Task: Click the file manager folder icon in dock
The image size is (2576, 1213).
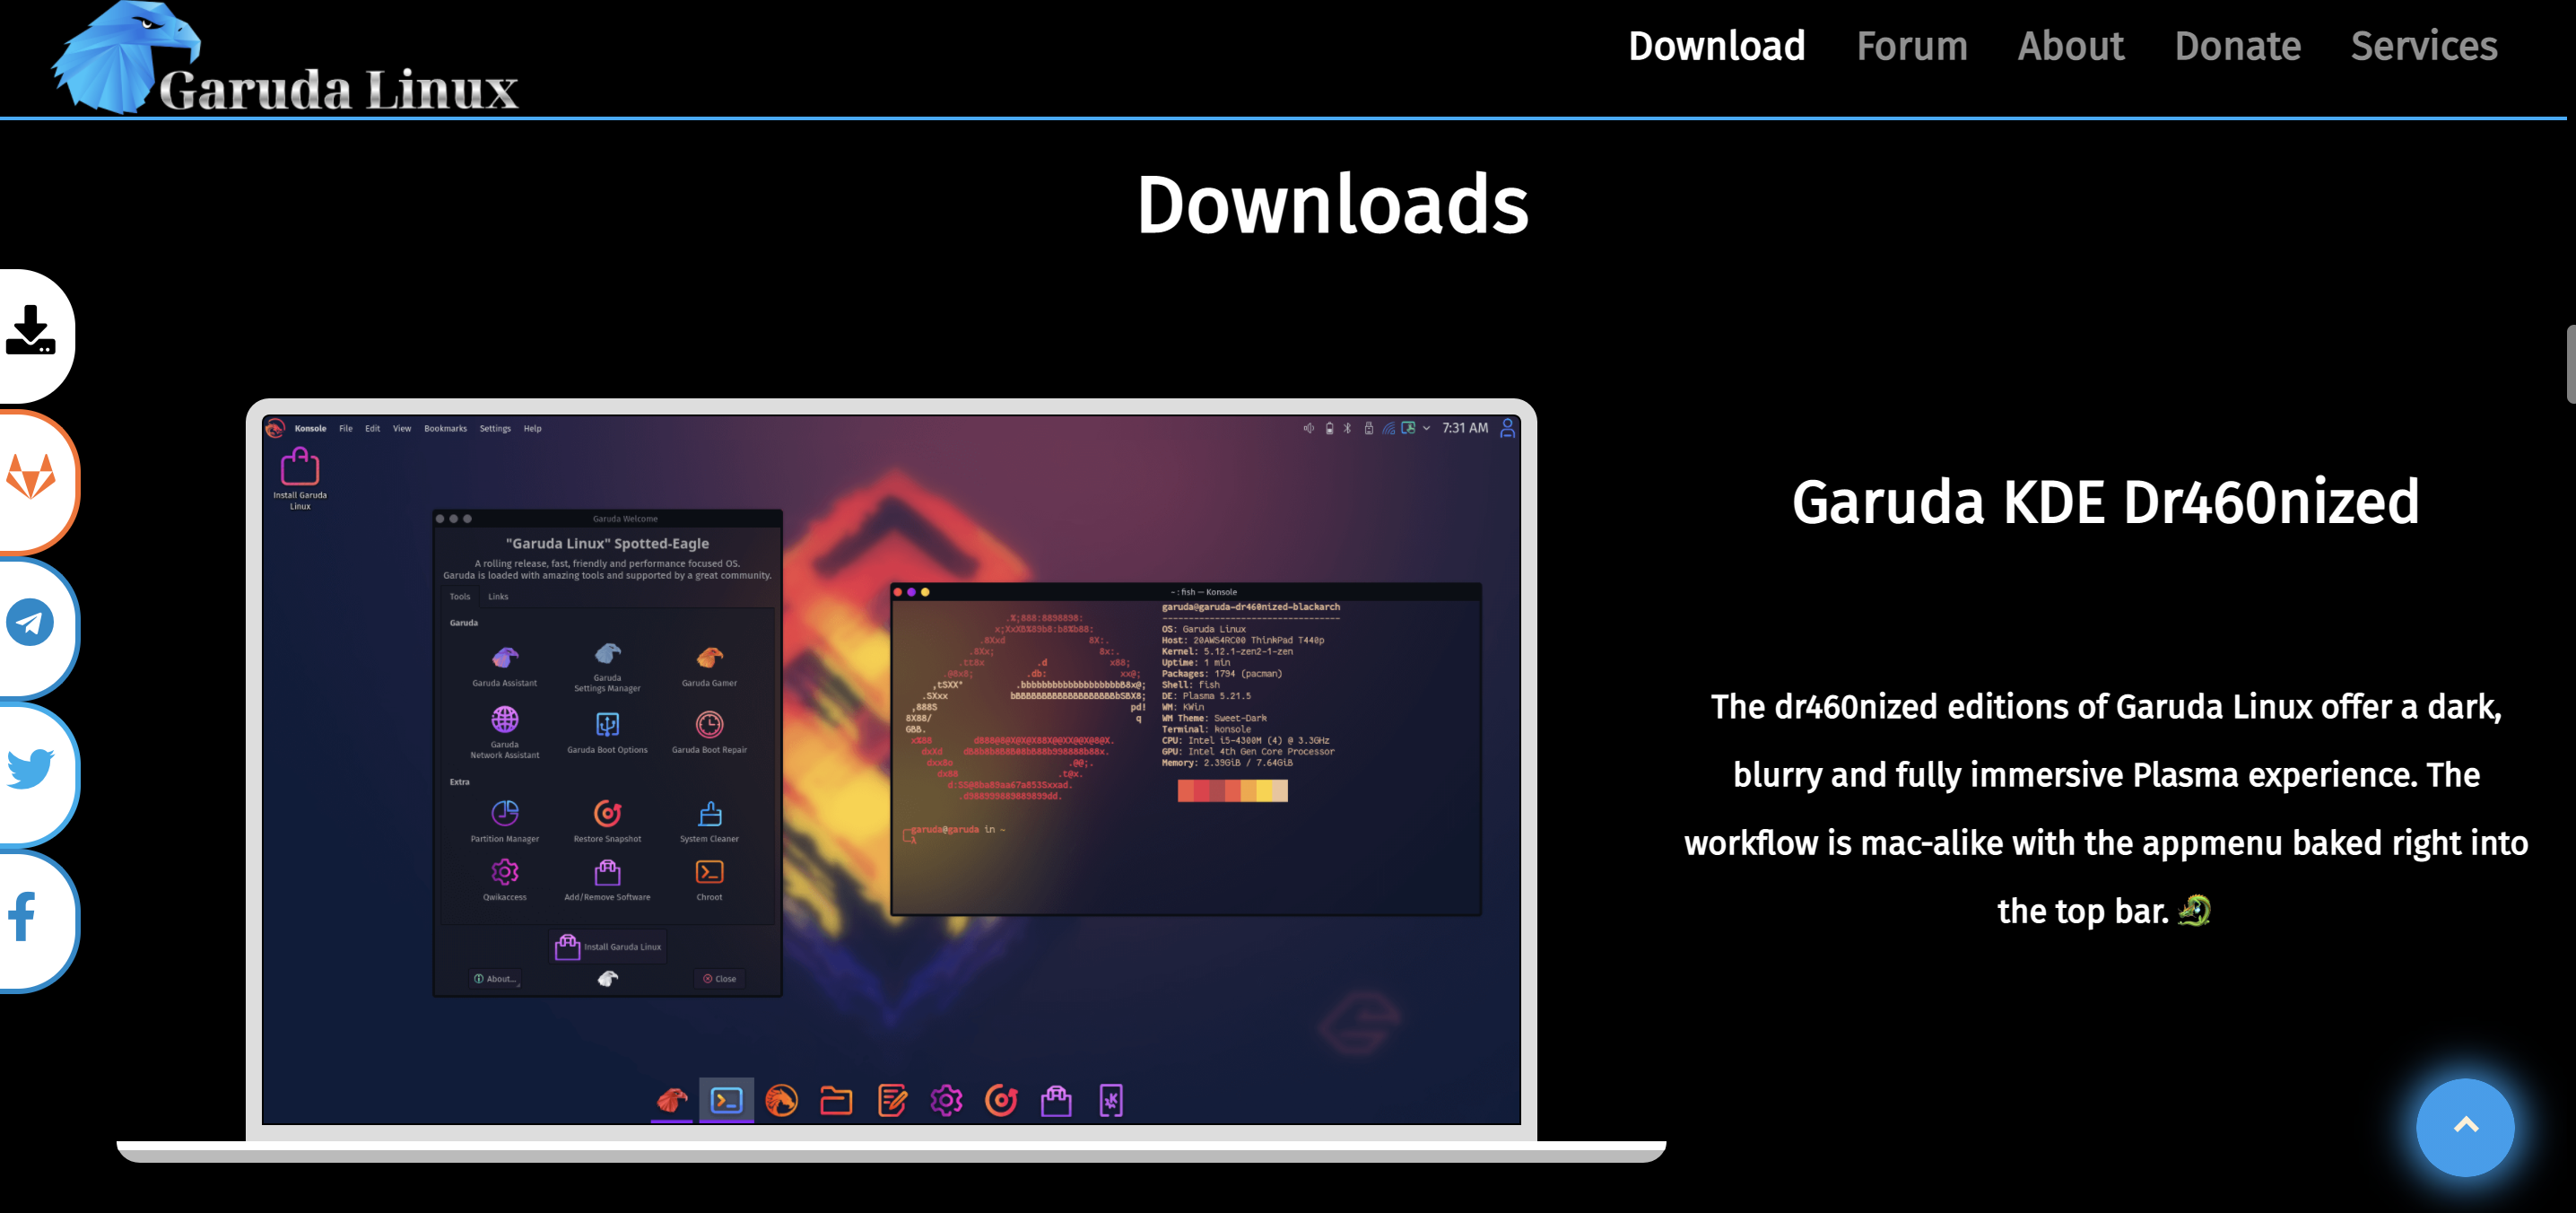Action: (x=836, y=1100)
